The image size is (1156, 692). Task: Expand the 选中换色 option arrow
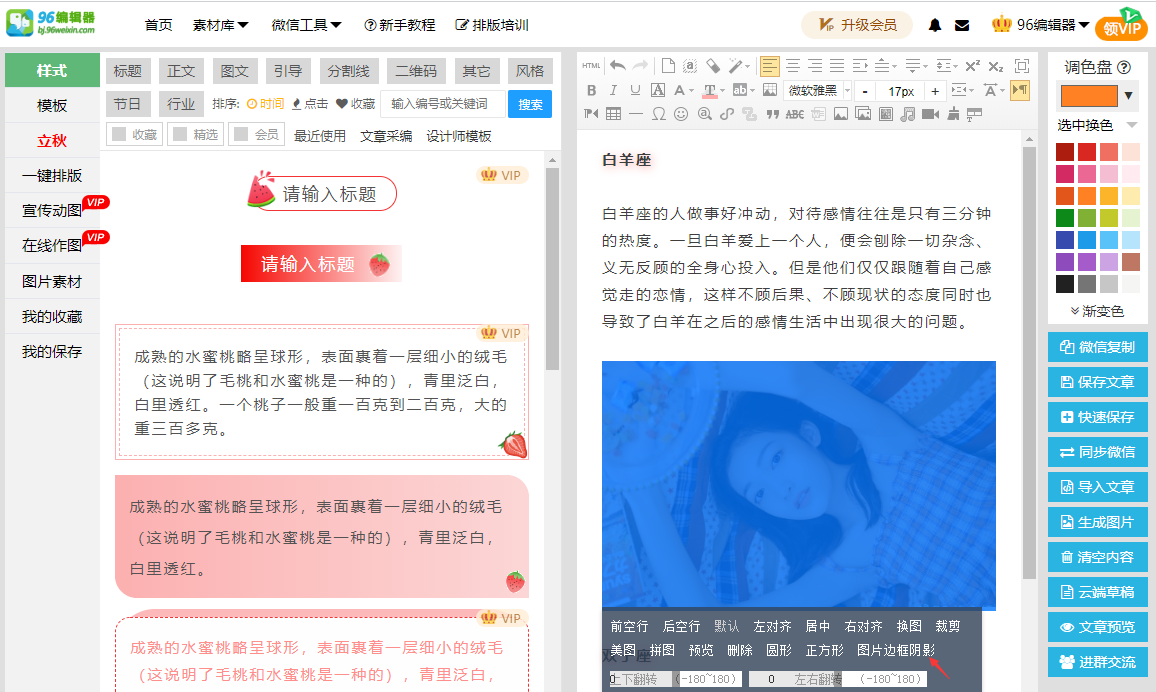click(x=1132, y=125)
